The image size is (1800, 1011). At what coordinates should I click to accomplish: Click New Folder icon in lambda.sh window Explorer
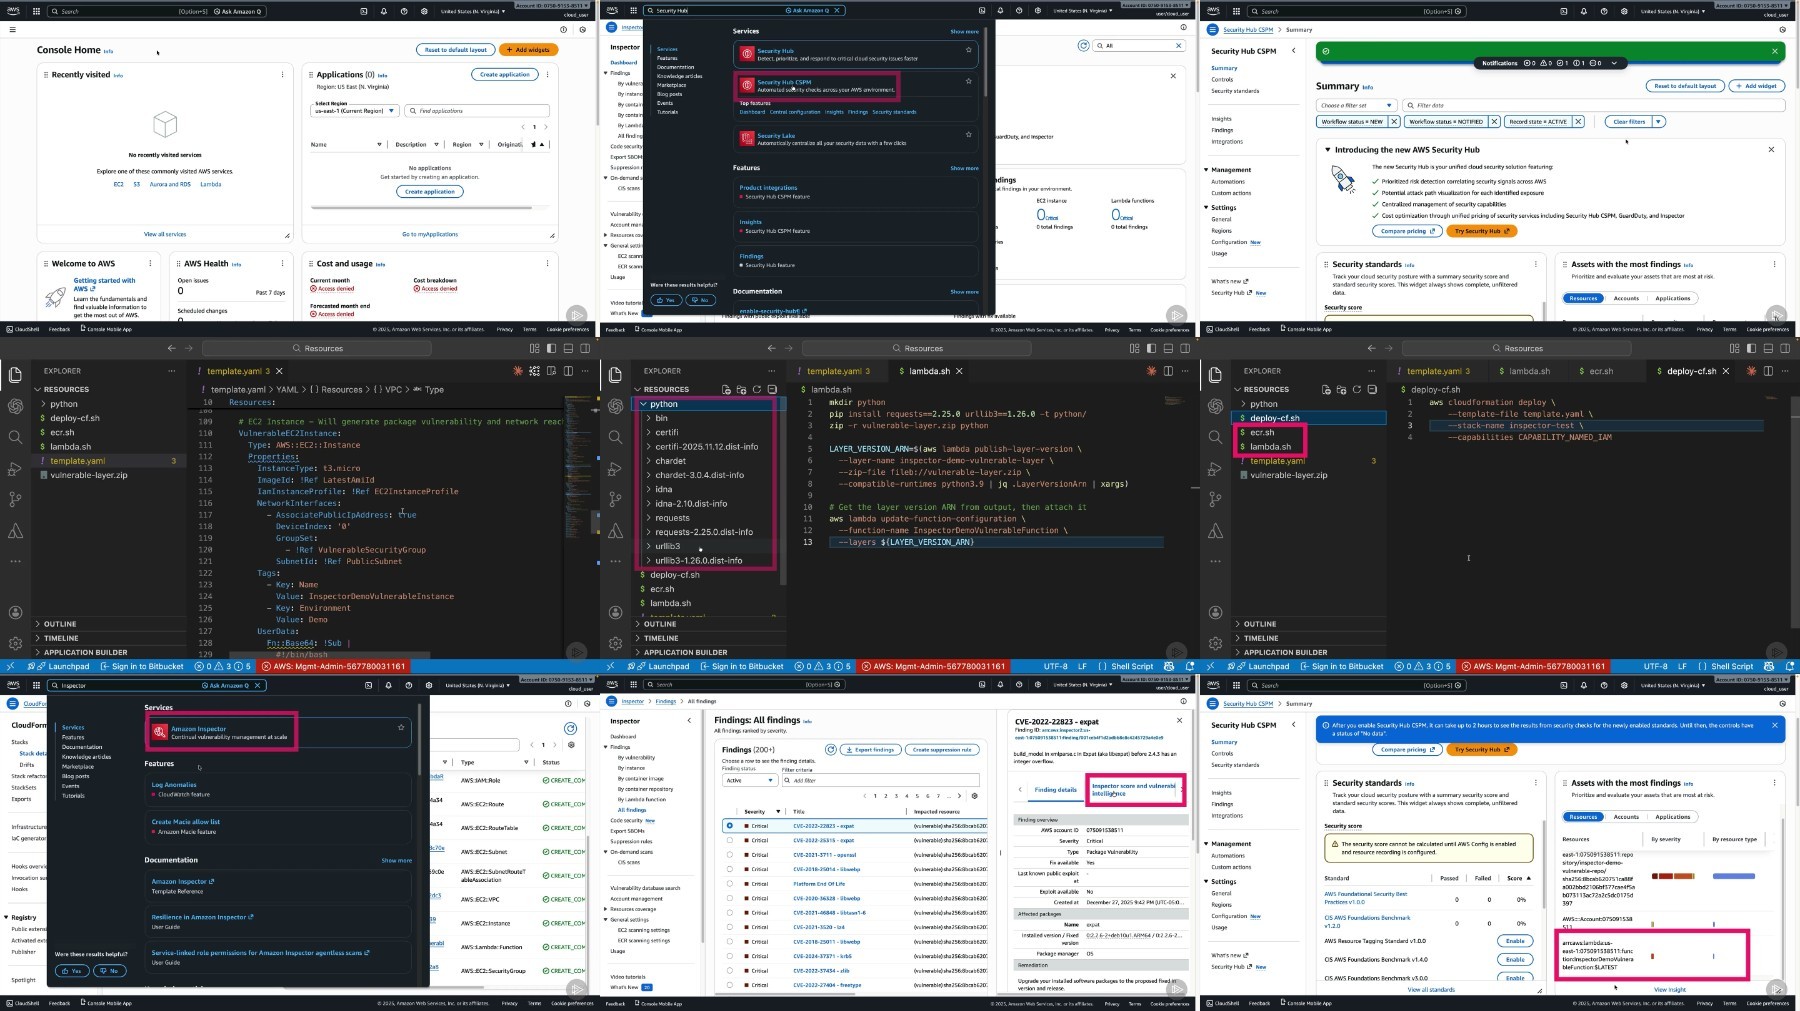[741, 389]
